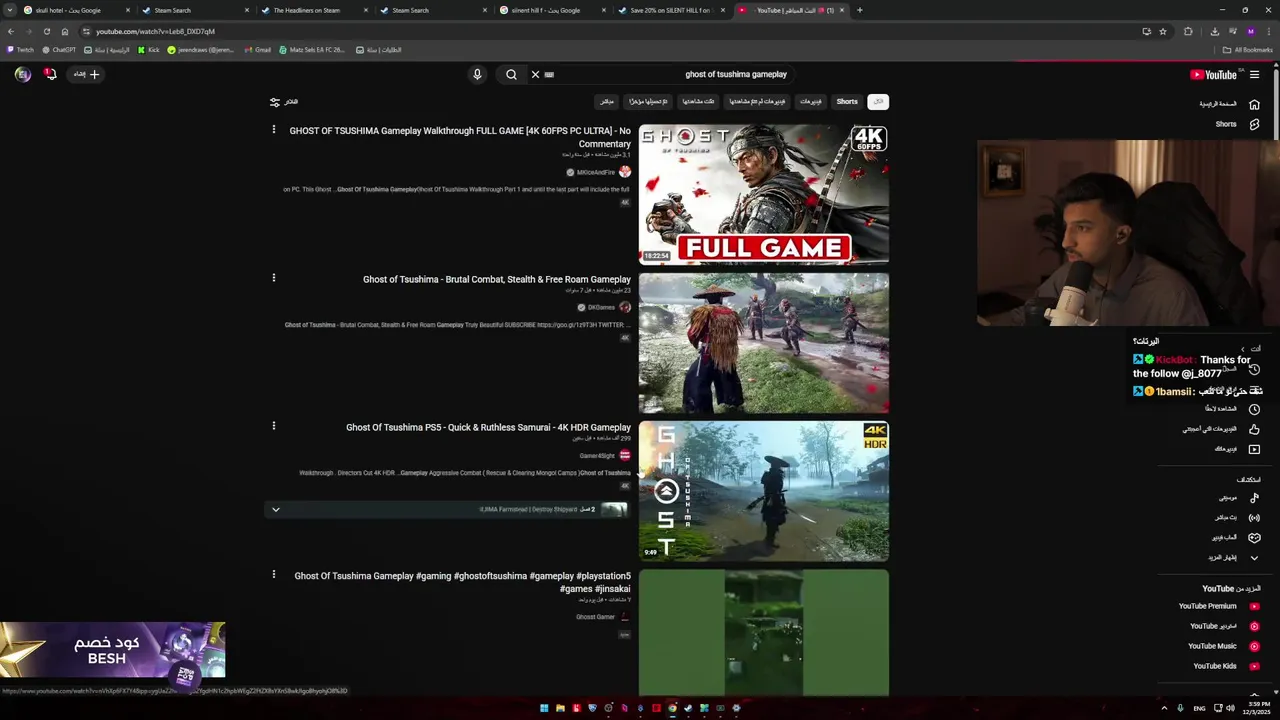Open the Brutal Combat gameplay thumbnail

coord(763,343)
